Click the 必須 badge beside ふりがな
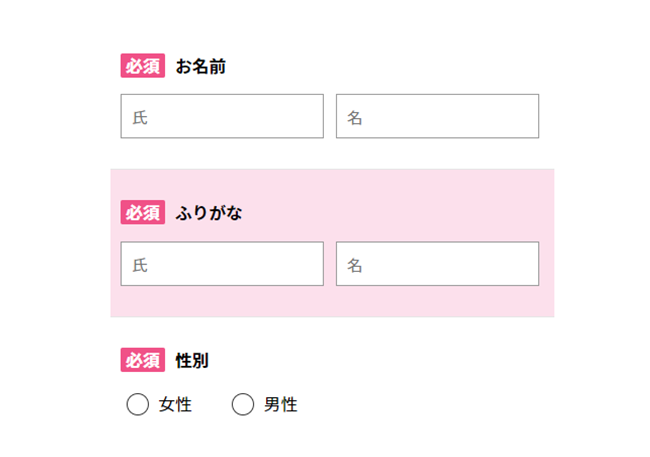The height and width of the screenshot is (457, 650). [142, 212]
